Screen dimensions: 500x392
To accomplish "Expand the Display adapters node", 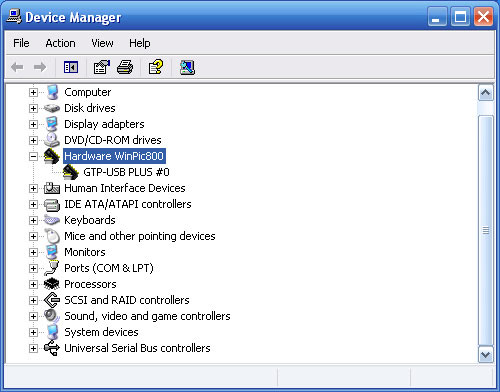I will point(33,124).
